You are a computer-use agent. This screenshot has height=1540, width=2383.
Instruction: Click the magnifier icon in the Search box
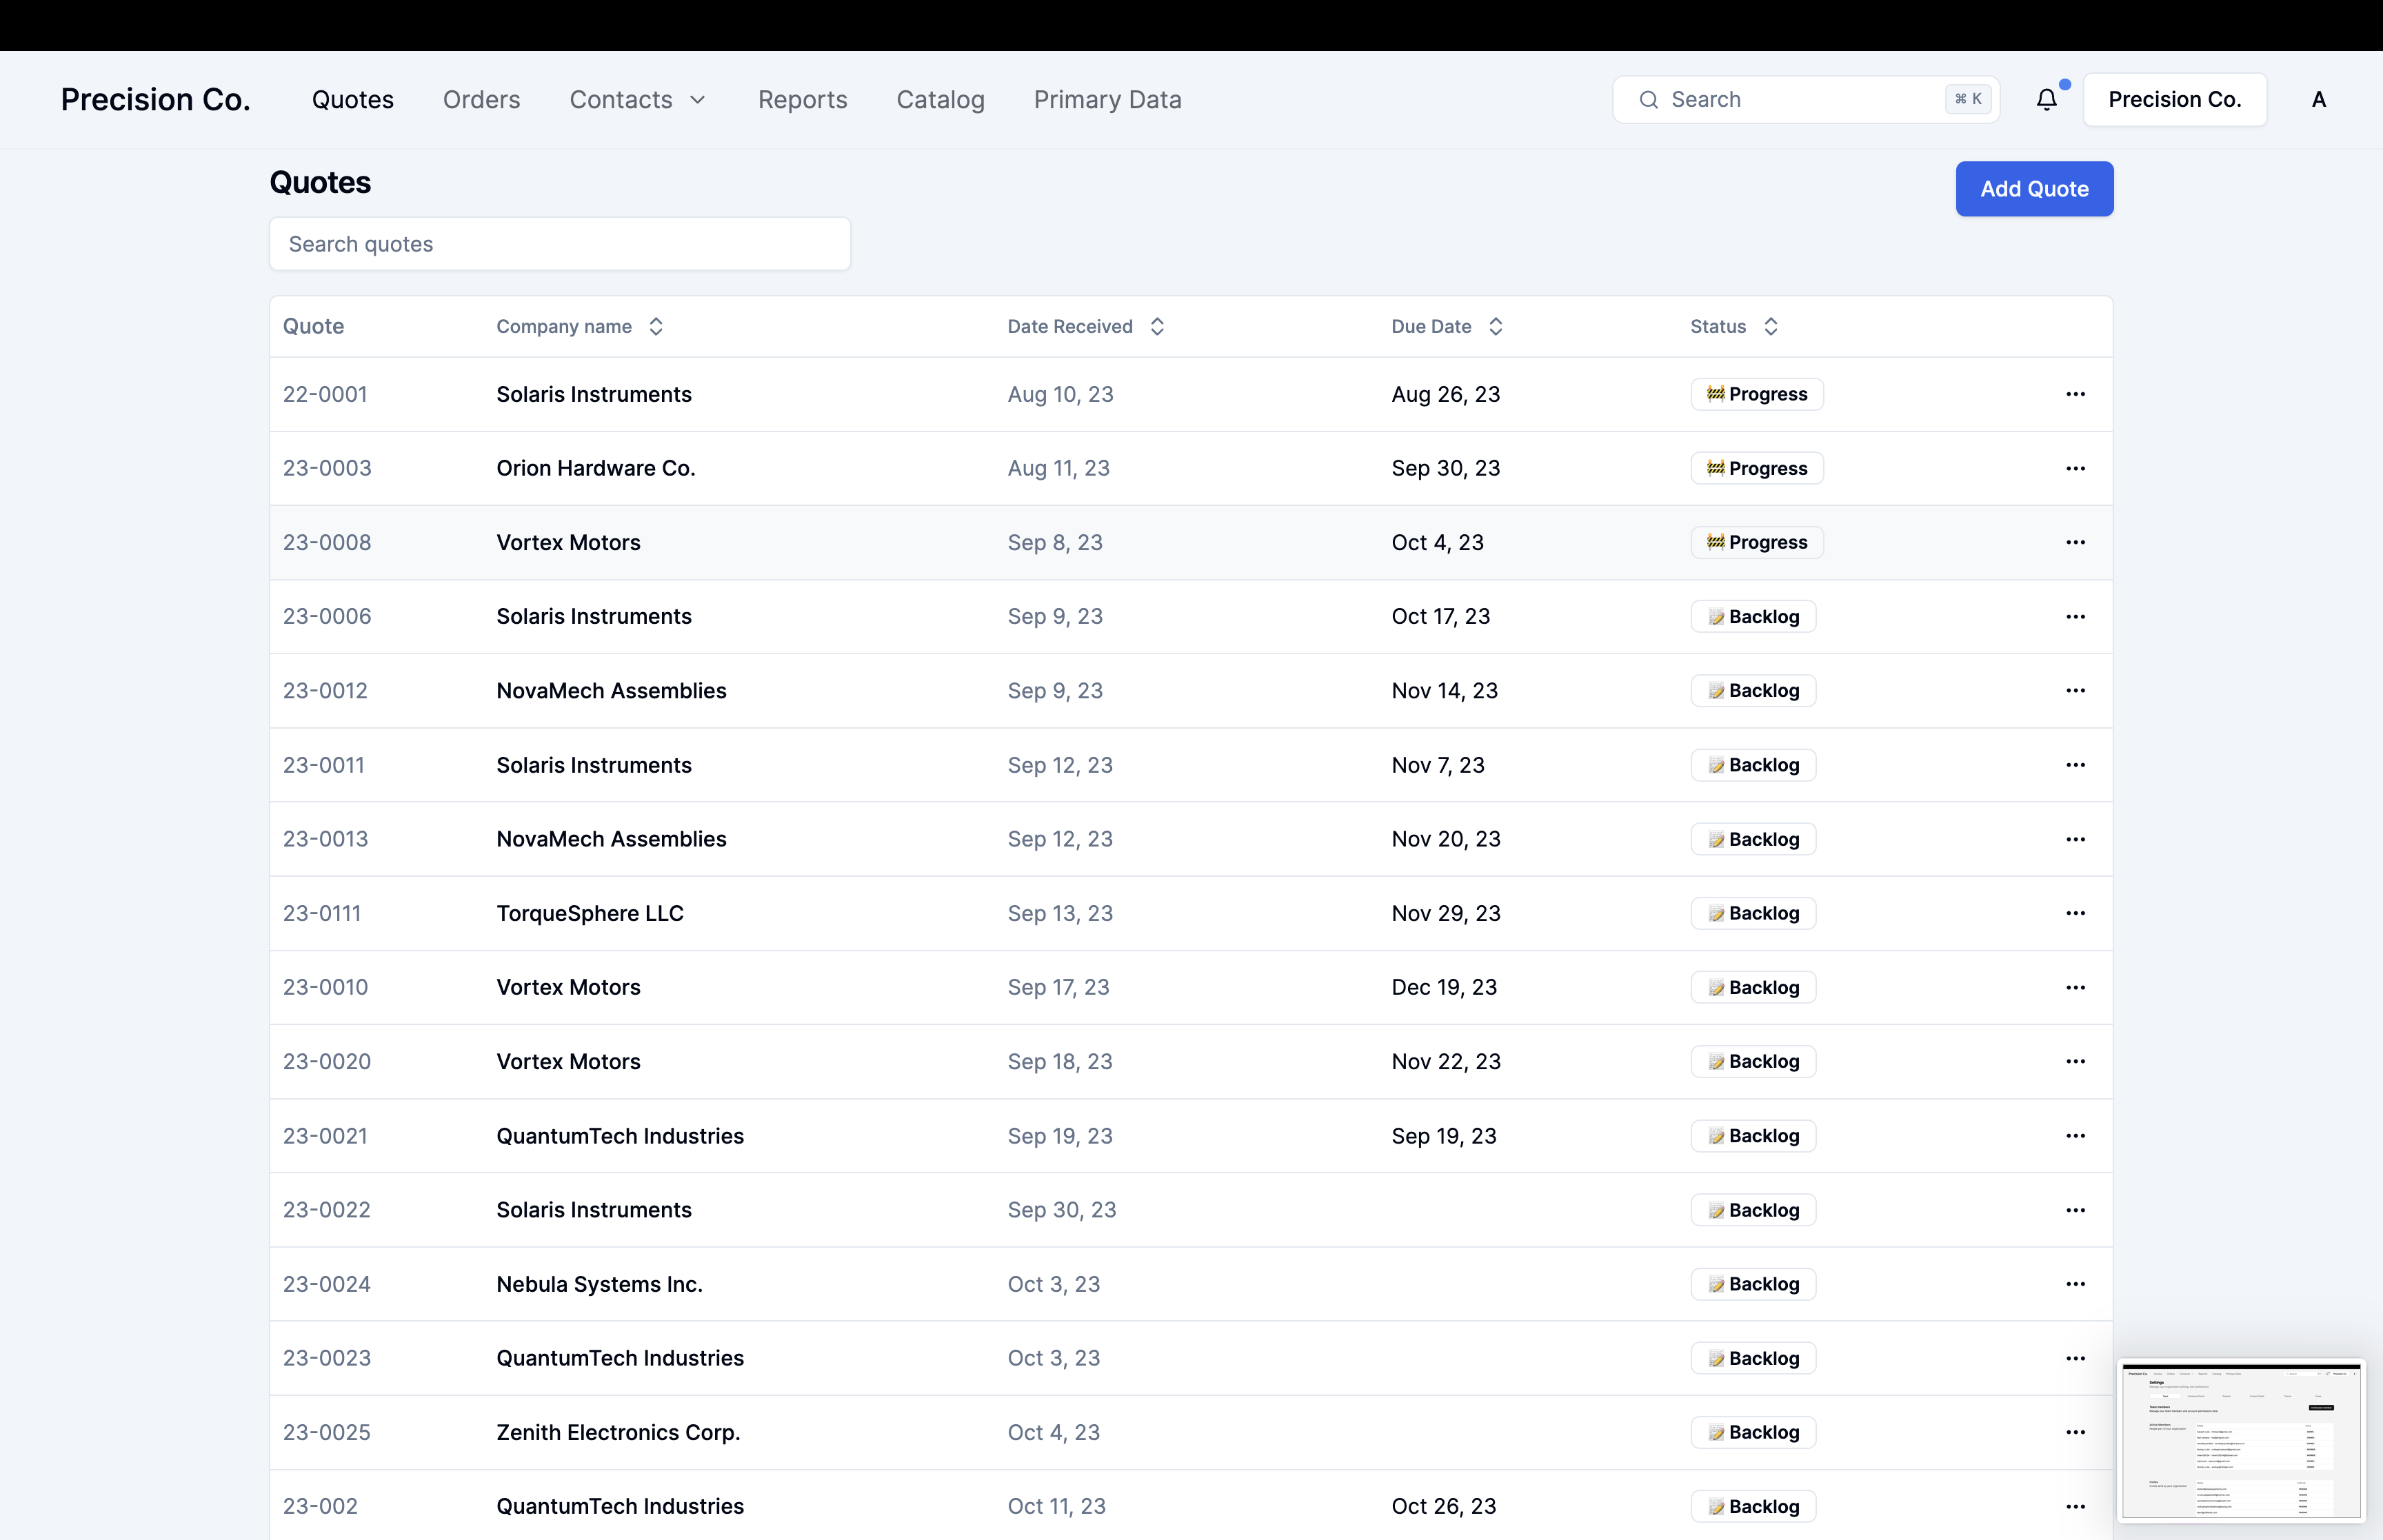click(1648, 100)
